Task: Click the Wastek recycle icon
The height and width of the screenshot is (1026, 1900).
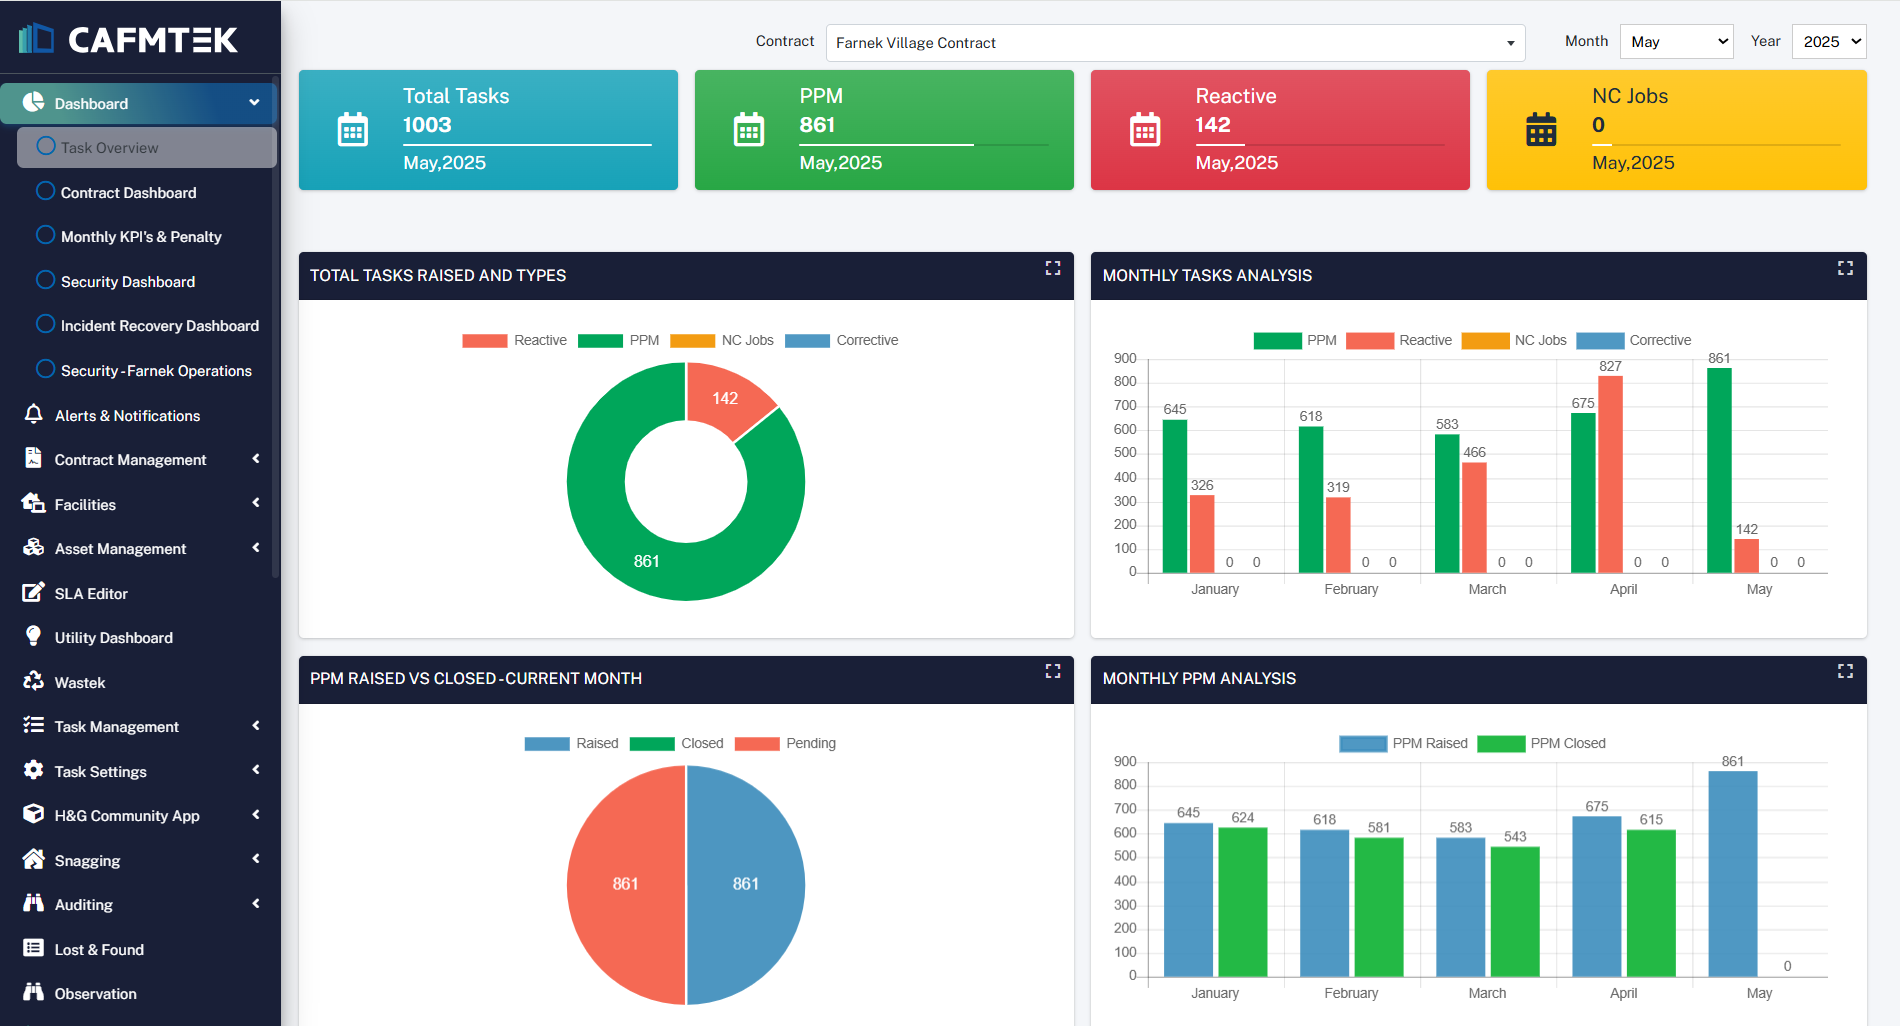Action: [x=33, y=681]
